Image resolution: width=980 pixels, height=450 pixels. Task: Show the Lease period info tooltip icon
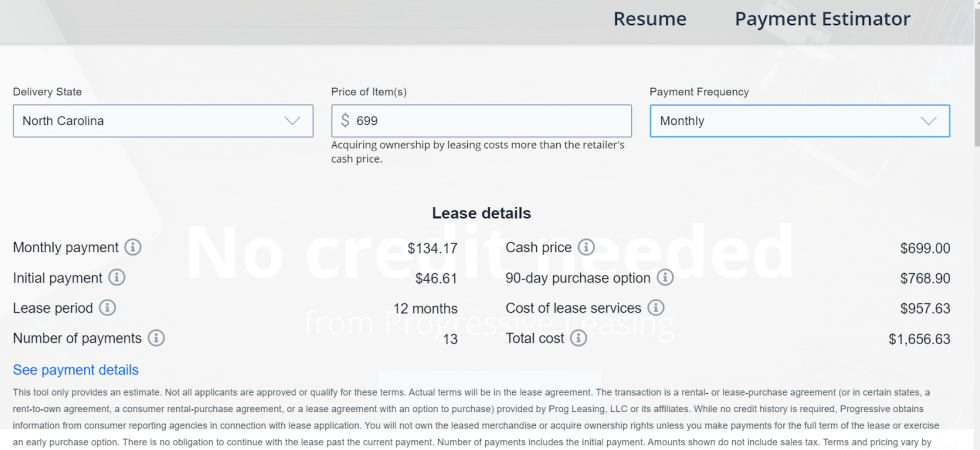tap(108, 308)
